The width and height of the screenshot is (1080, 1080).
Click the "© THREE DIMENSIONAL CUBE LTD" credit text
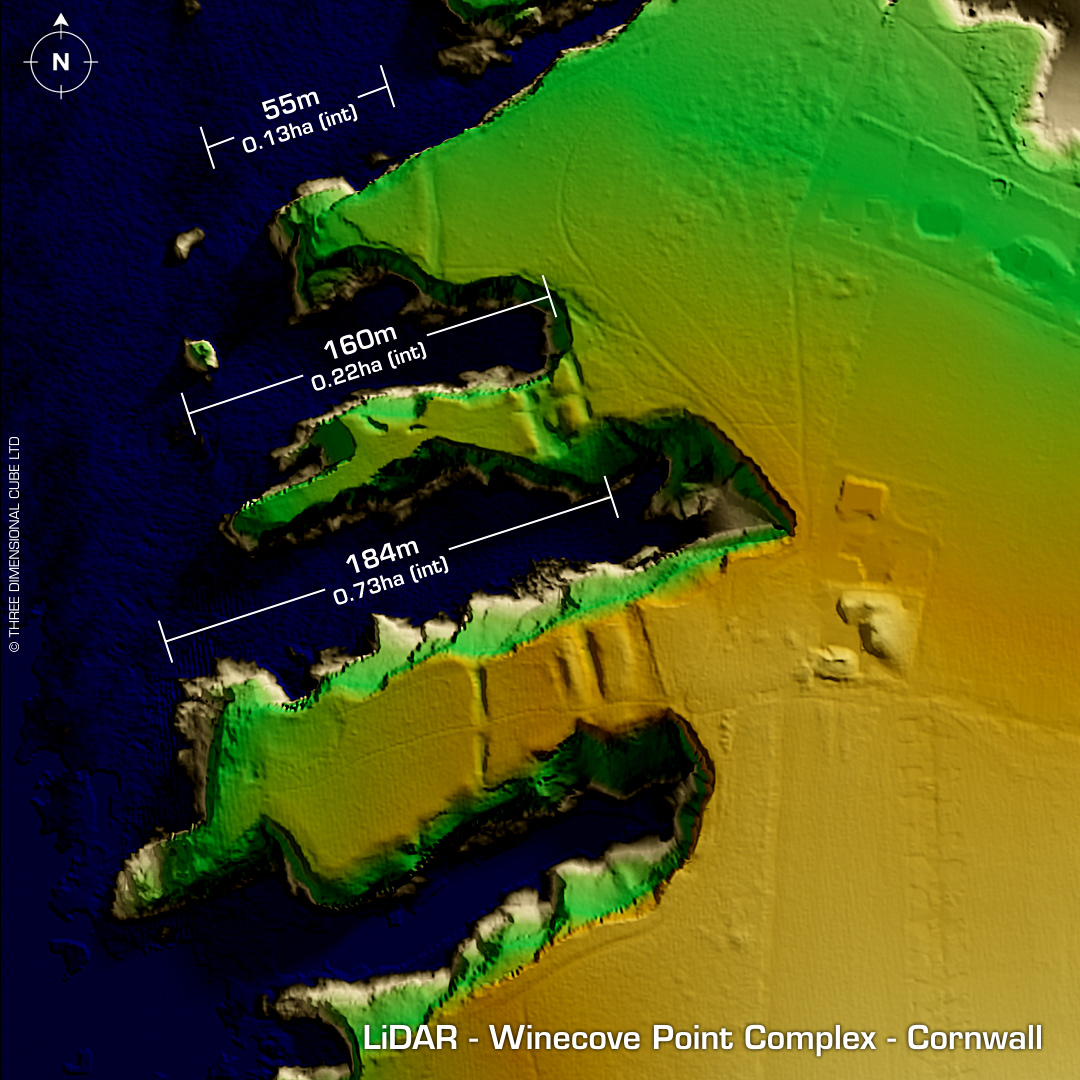click(x=14, y=544)
